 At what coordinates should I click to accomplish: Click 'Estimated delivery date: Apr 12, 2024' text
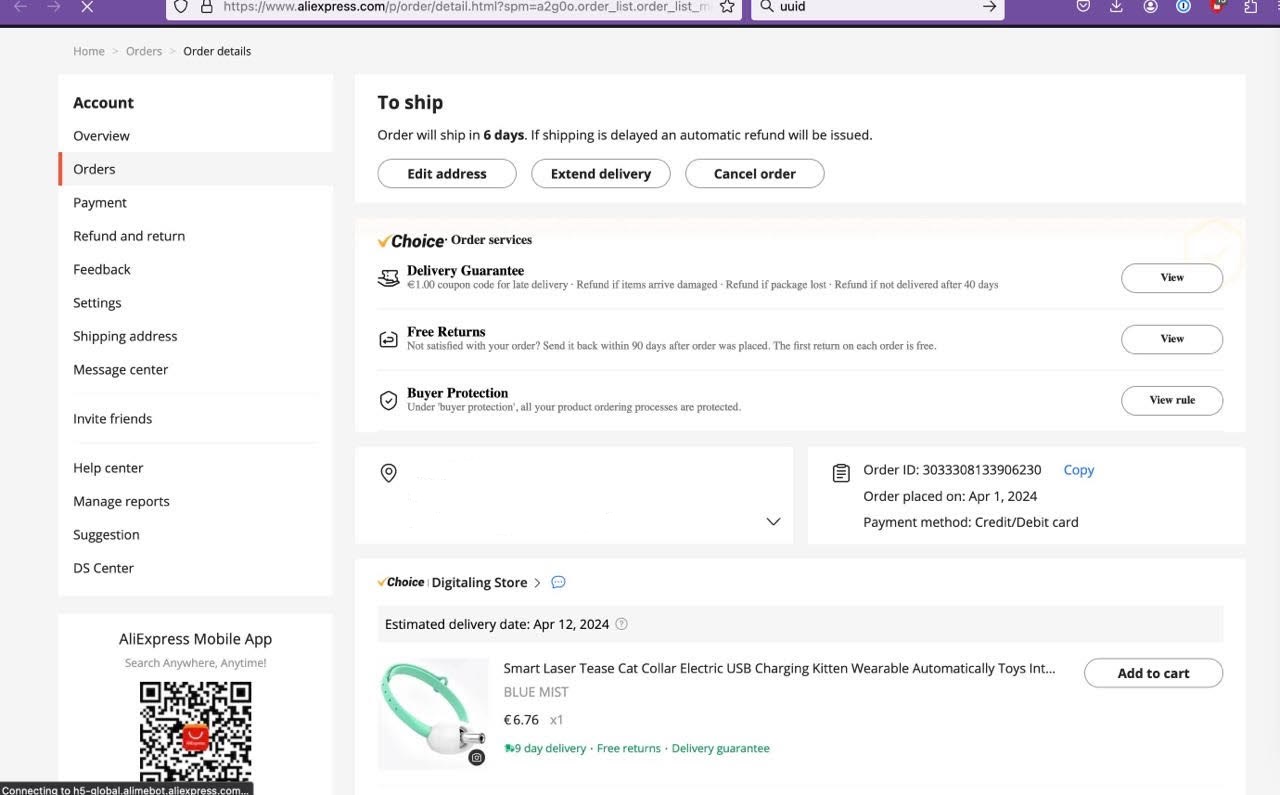(497, 624)
